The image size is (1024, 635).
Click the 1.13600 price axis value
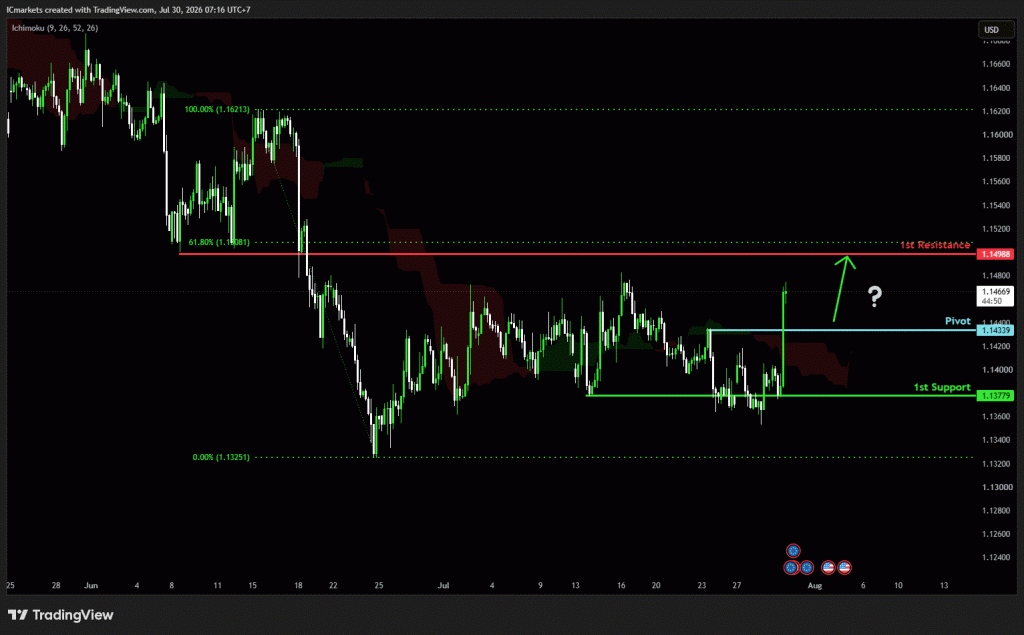[x=997, y=417]
